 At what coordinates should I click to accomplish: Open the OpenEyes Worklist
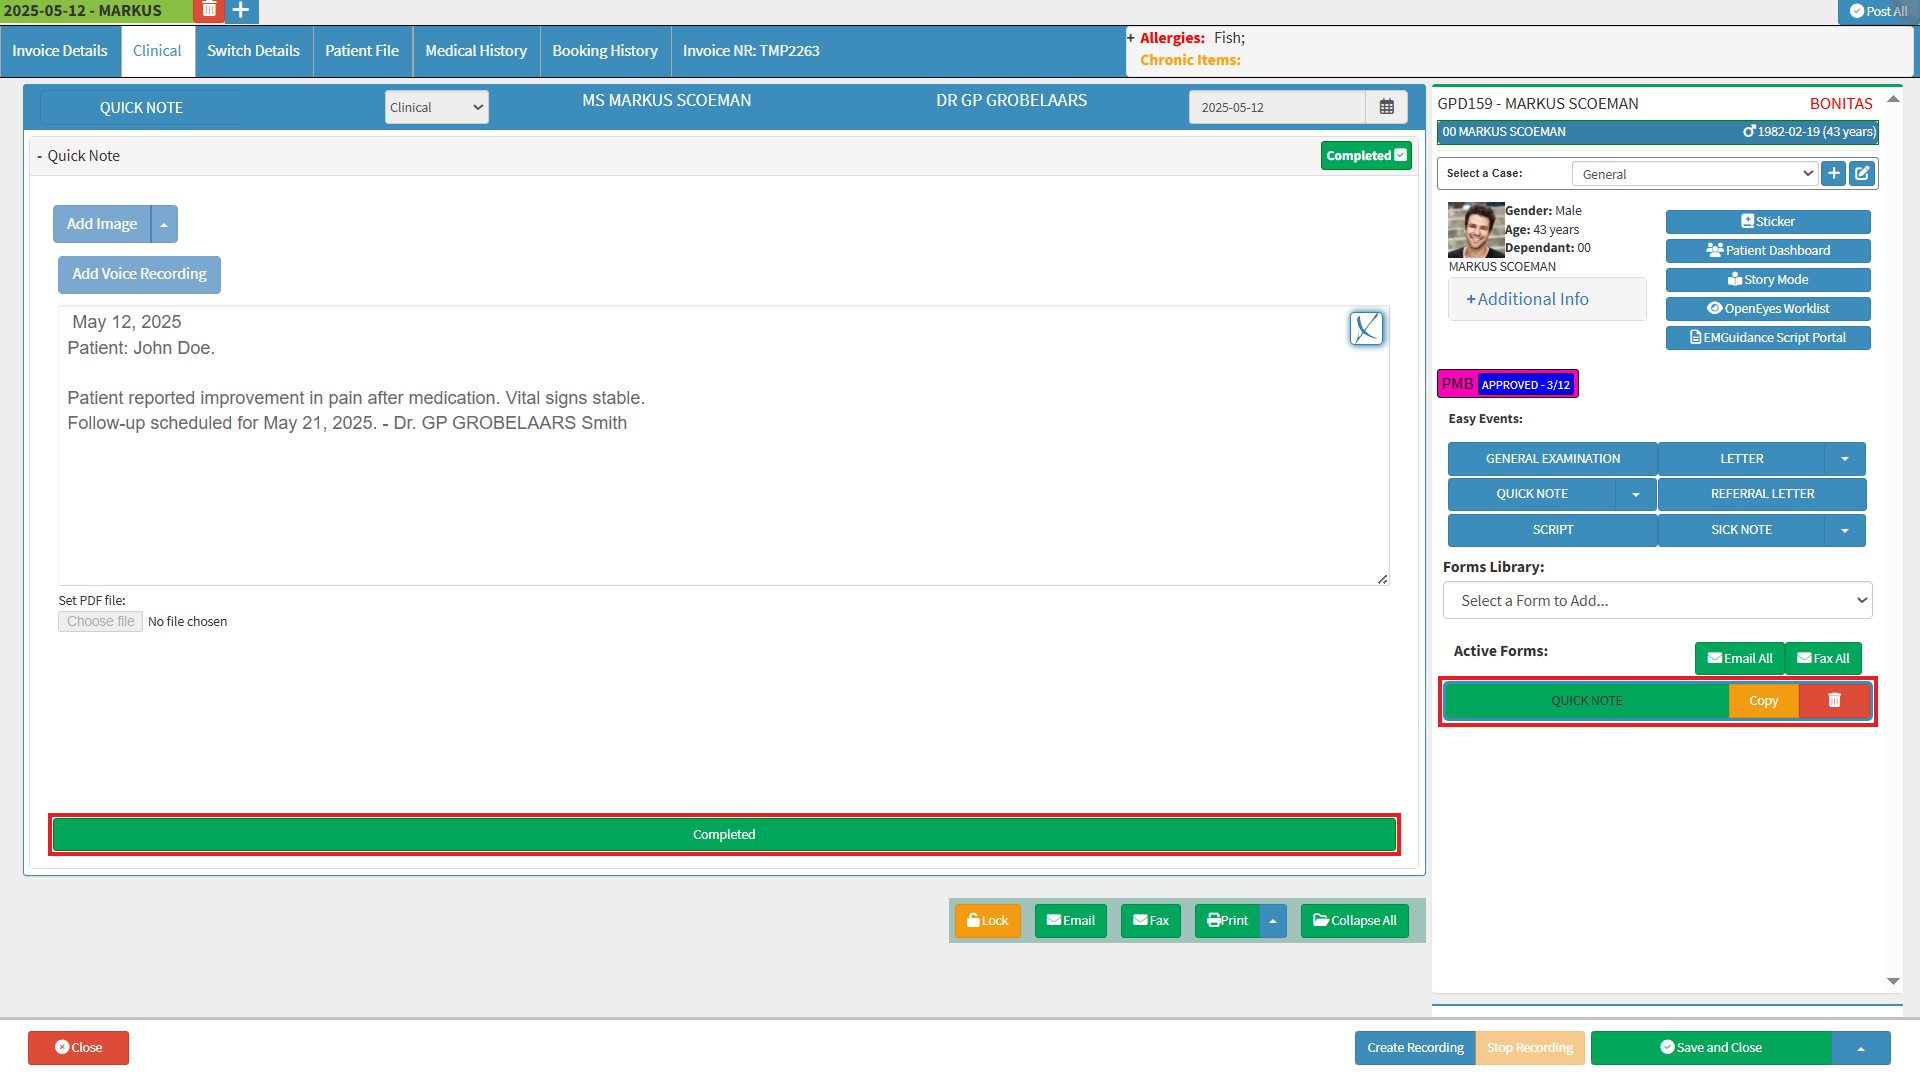pyautogui.click(x=1768, y=309)
